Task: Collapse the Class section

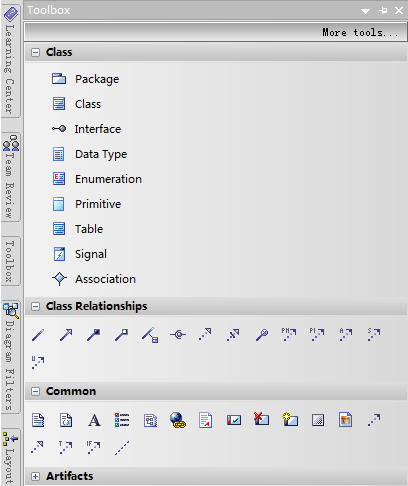Action: tap(35, 52)
